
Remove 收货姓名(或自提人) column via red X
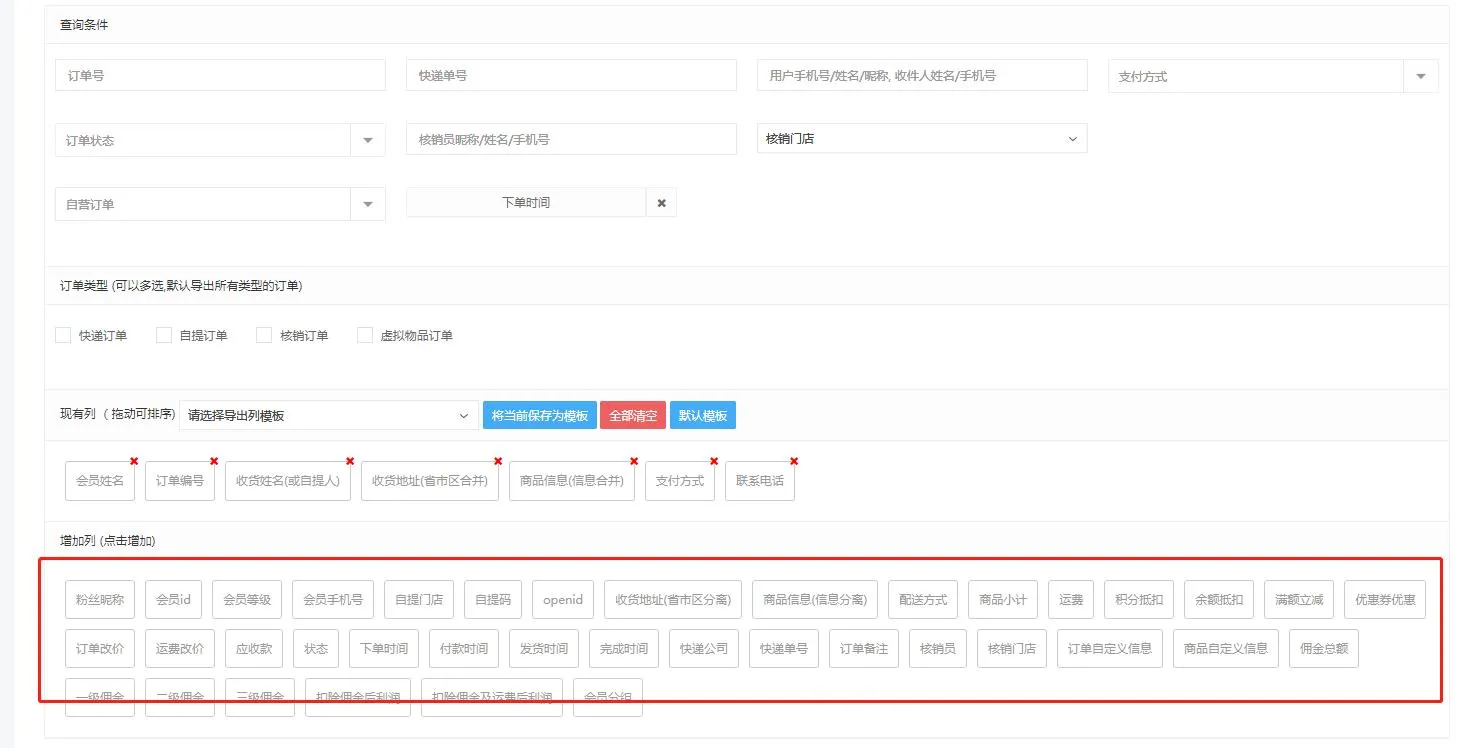[x=350, y=461]
